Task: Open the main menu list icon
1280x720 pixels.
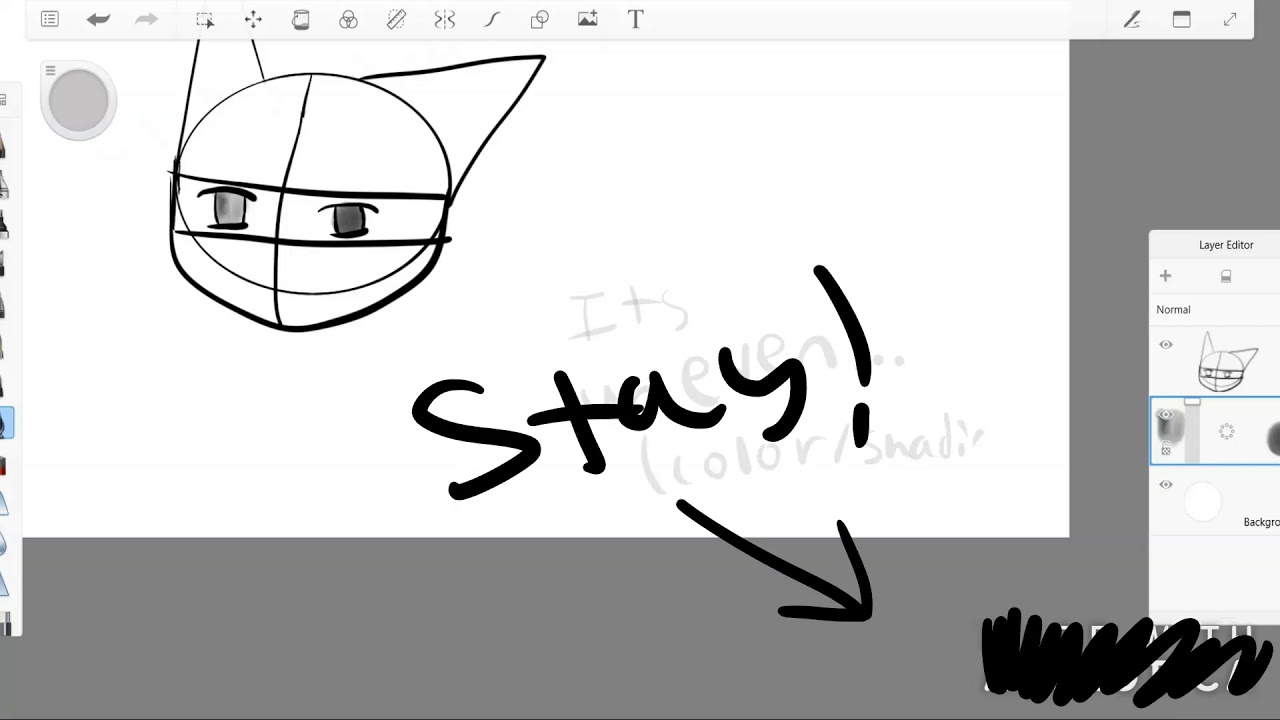Action: pyautogui.click(x=50, y=19)
